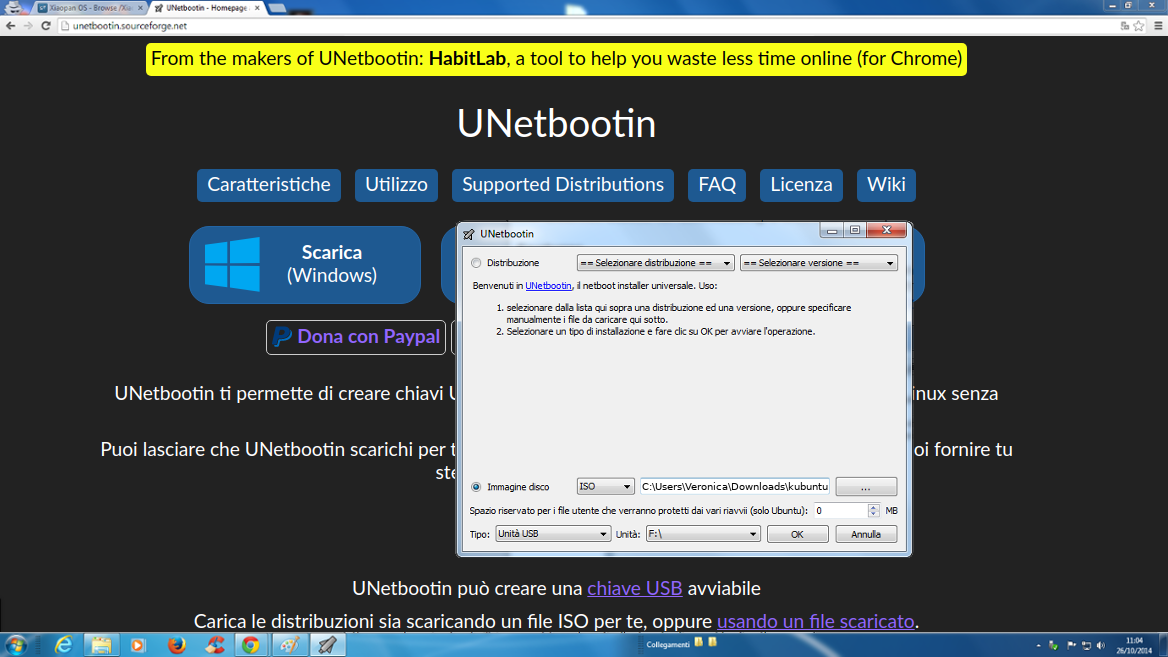The image size is (1168, 657).
Task: Open a new Chrome tab
Action: [x=277, y=8]
